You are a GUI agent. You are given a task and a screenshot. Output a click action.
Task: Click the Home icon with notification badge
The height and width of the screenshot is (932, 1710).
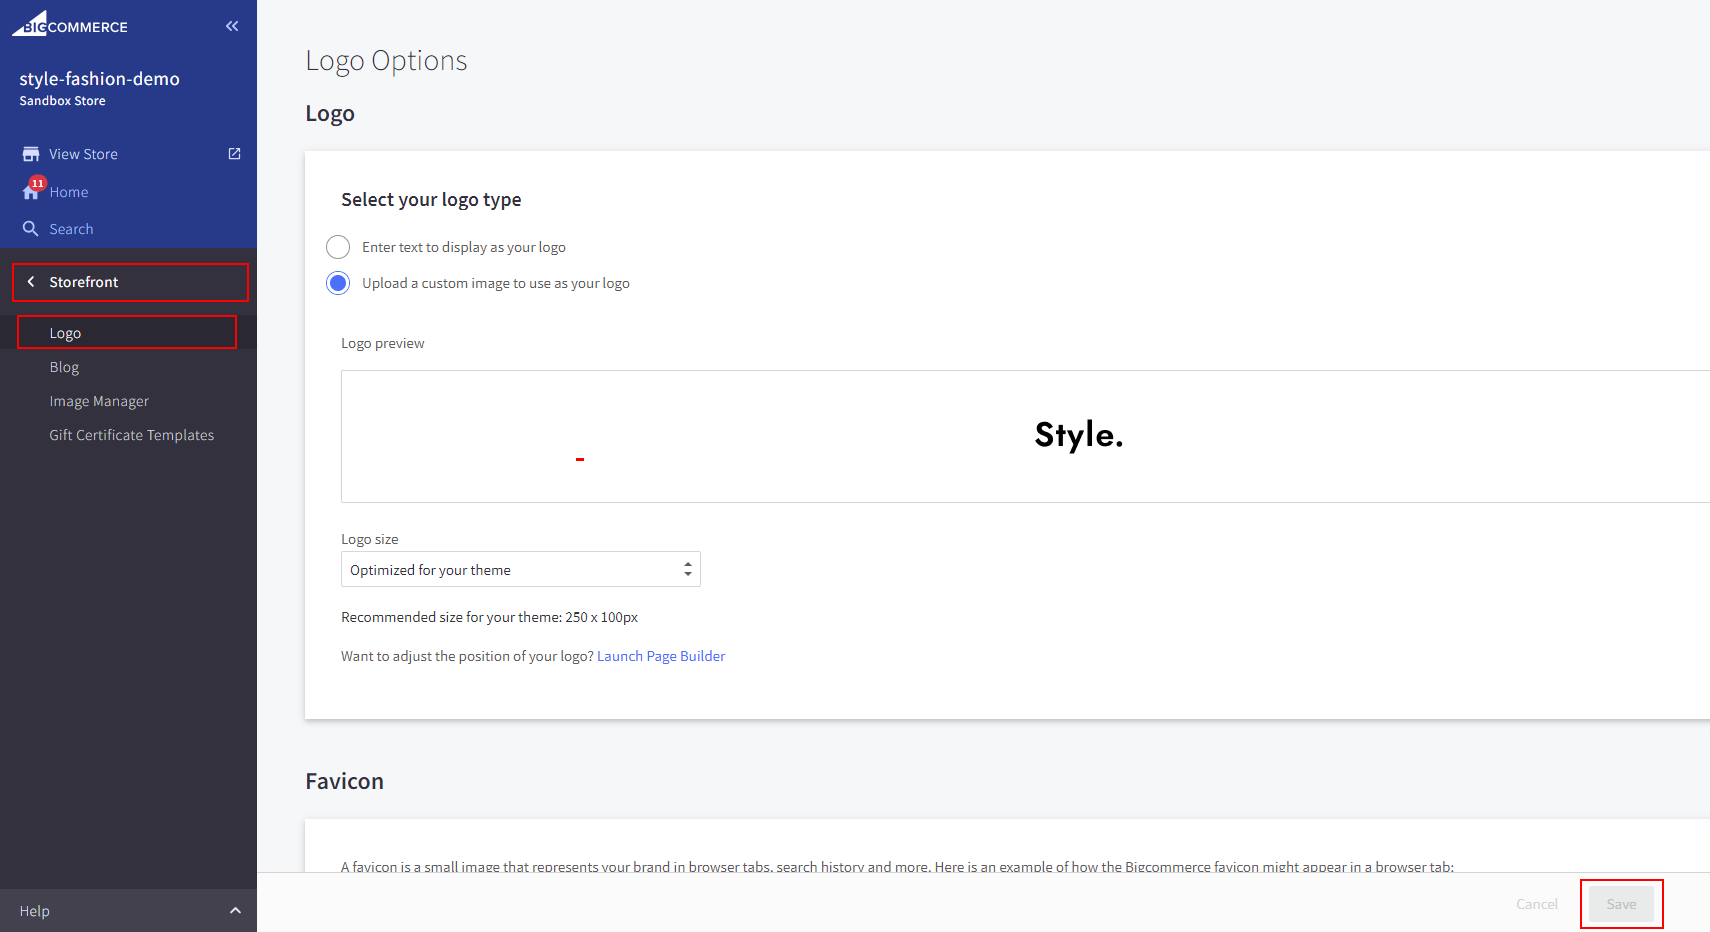point(32,191)
